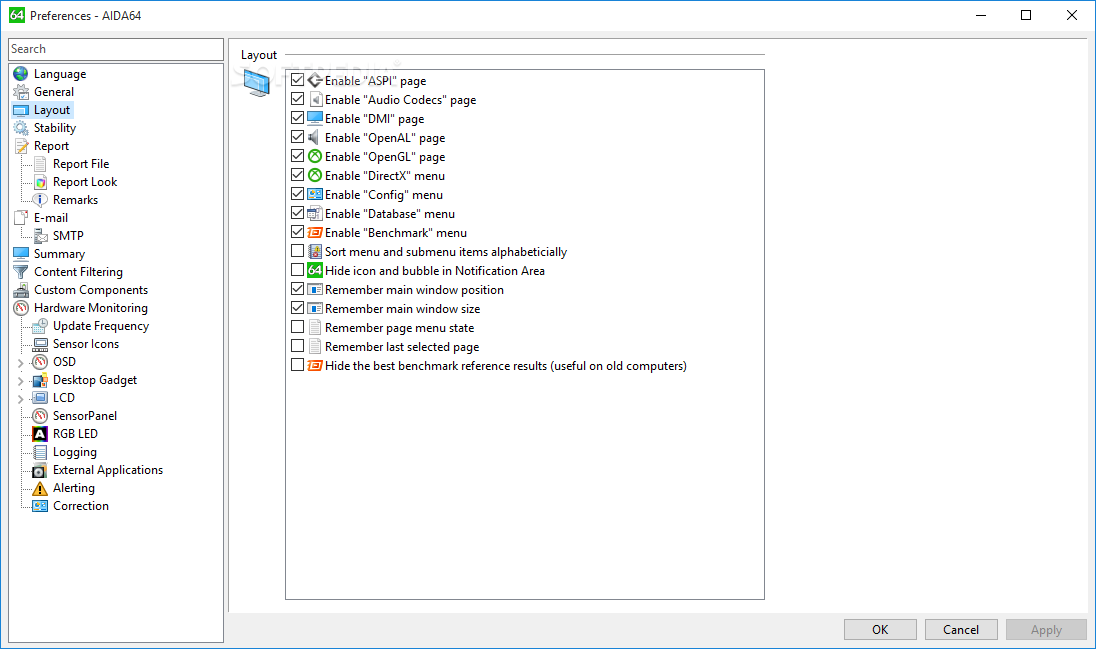Check Hide best benchmark reference results
This screenshot has height=649, width=1096.
(x=298, y=365)
